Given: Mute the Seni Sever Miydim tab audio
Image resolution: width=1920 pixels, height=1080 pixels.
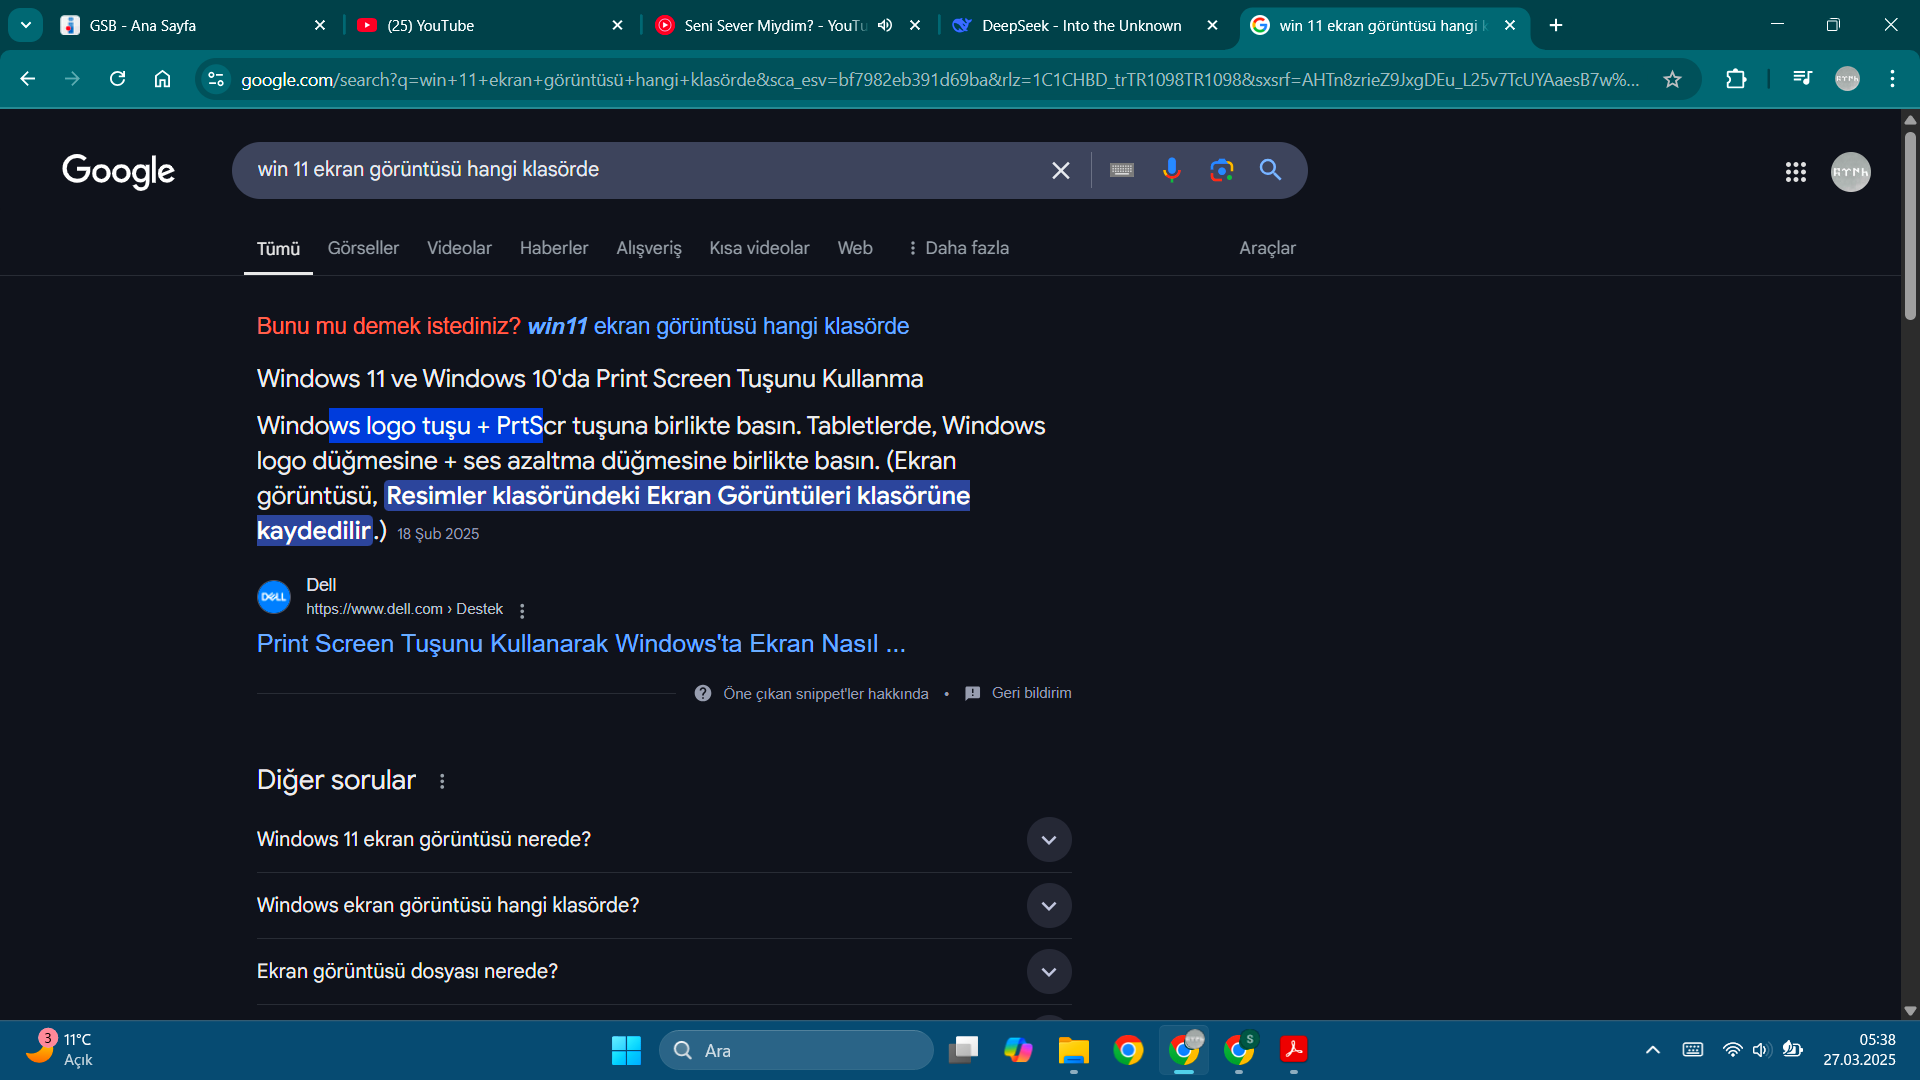Looking at the screenshot, I should click(885, 25).
